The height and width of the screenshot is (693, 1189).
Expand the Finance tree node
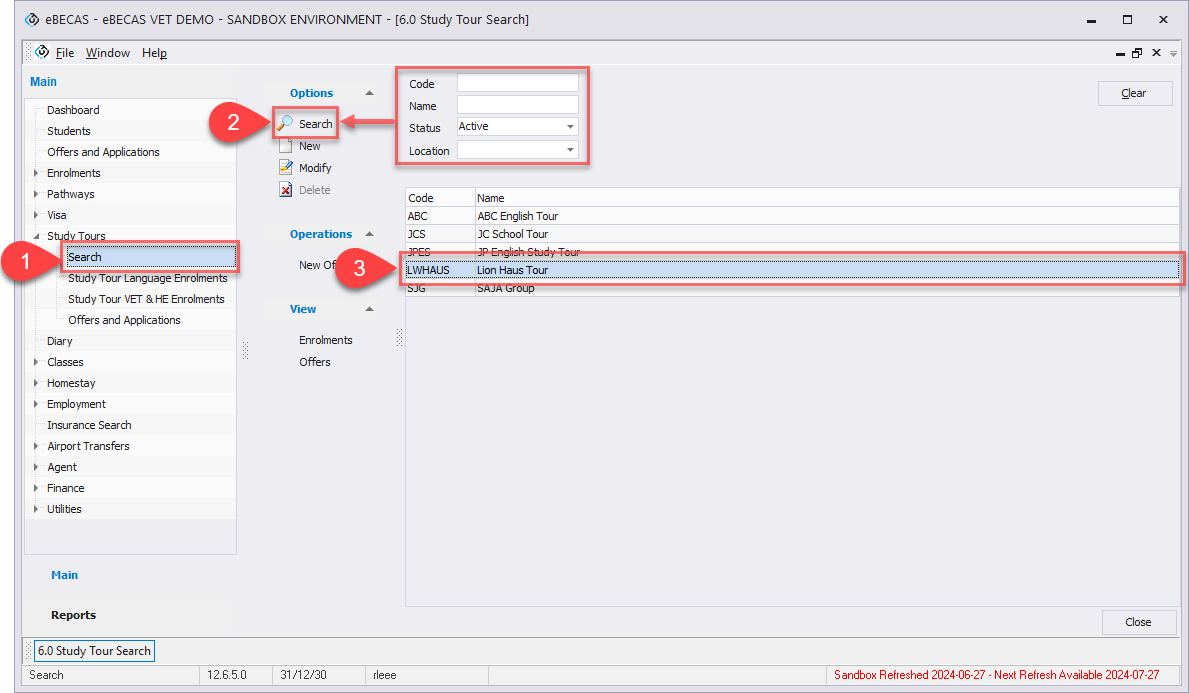(x=37, y=488)
